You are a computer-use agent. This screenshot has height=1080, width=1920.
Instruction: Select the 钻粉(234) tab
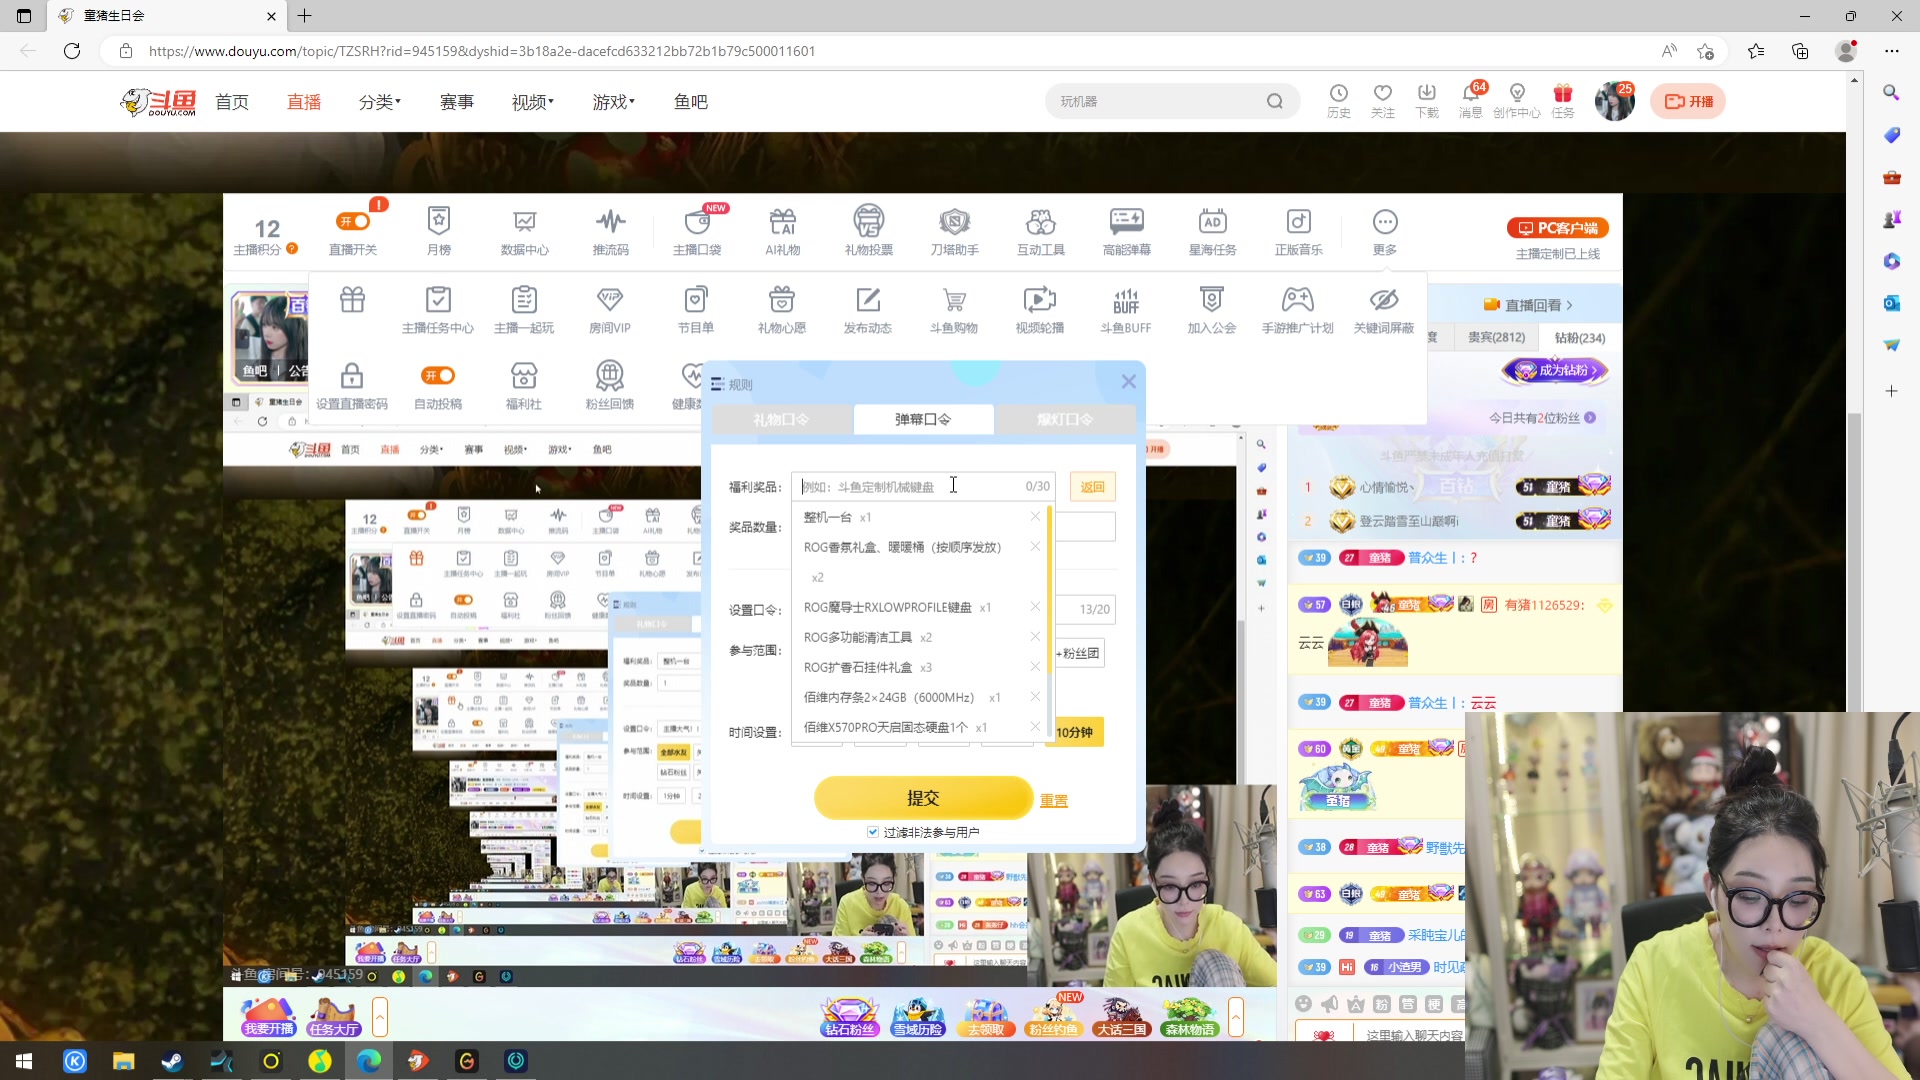coord(1580,338)
